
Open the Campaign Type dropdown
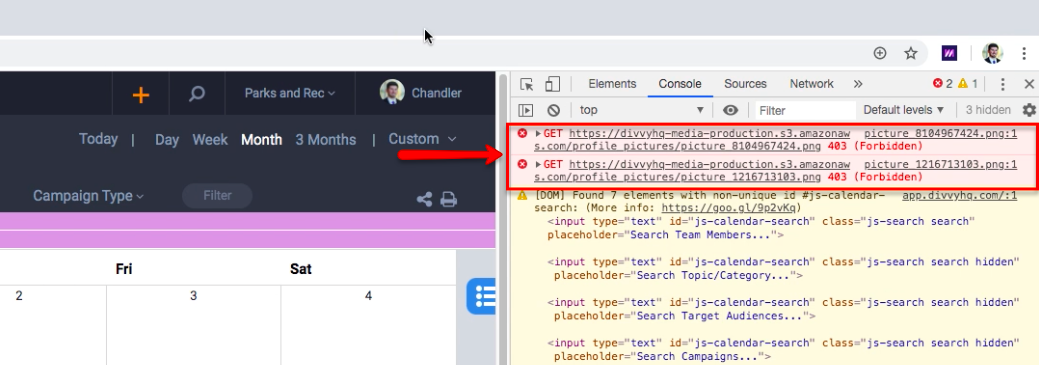tap(88, 196)
